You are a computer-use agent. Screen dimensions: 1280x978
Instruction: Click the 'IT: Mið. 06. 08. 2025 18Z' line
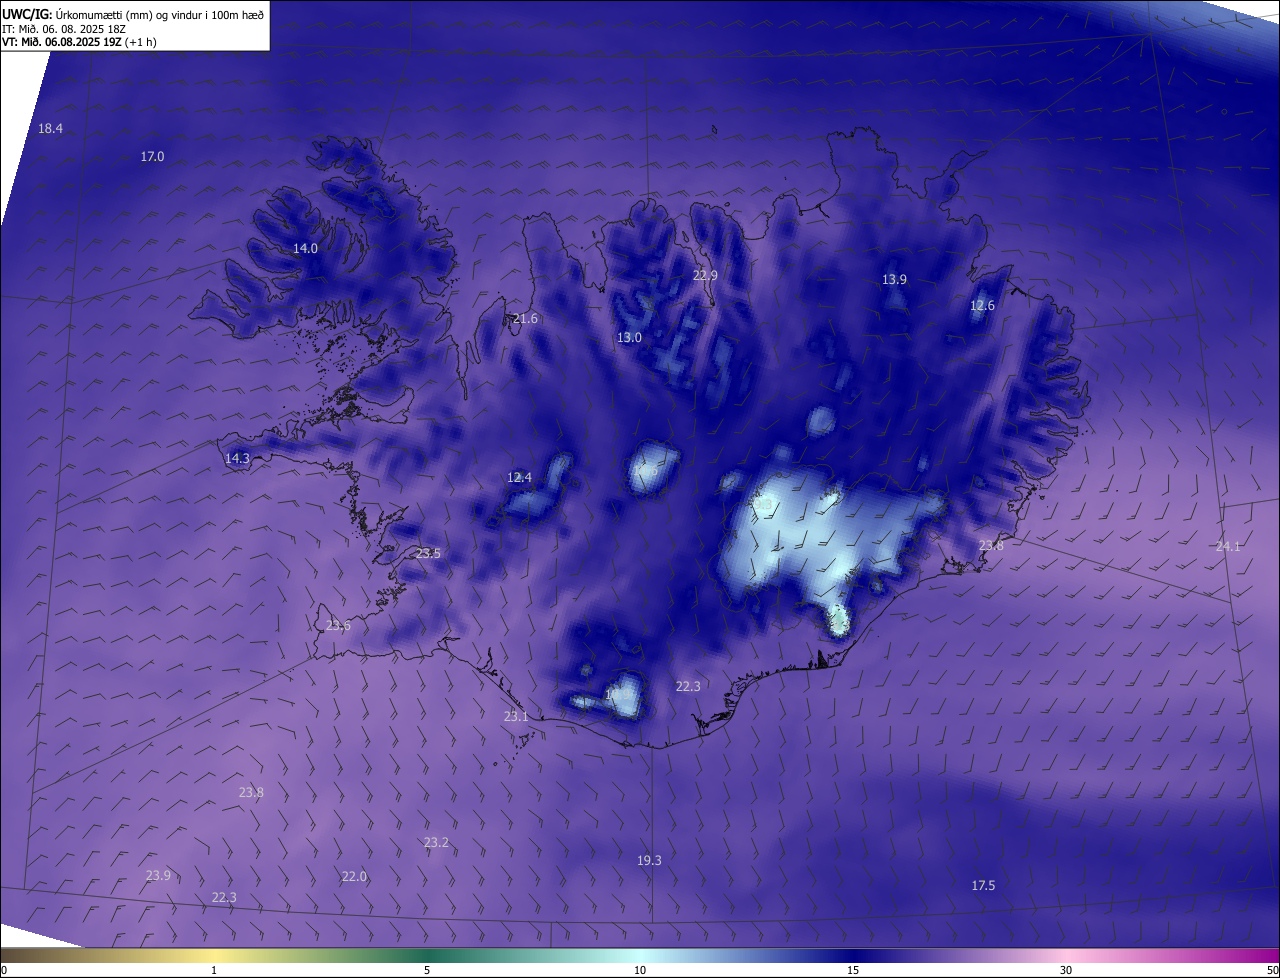point(64,29)
